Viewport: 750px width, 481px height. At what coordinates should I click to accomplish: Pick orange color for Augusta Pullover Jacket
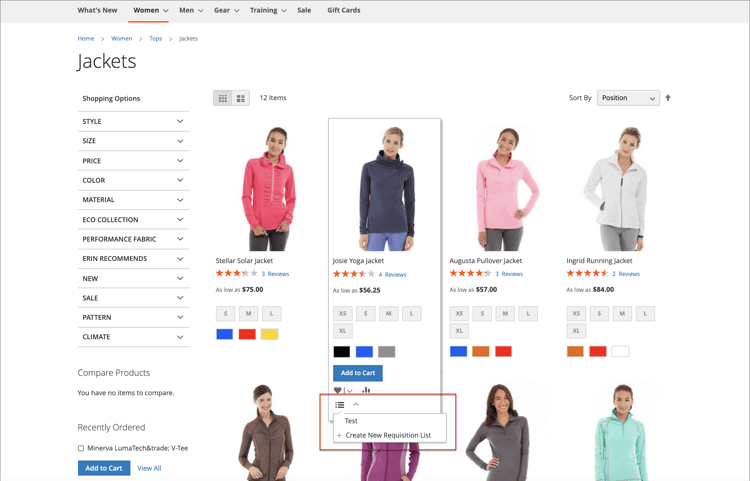(x=481, y=352)
